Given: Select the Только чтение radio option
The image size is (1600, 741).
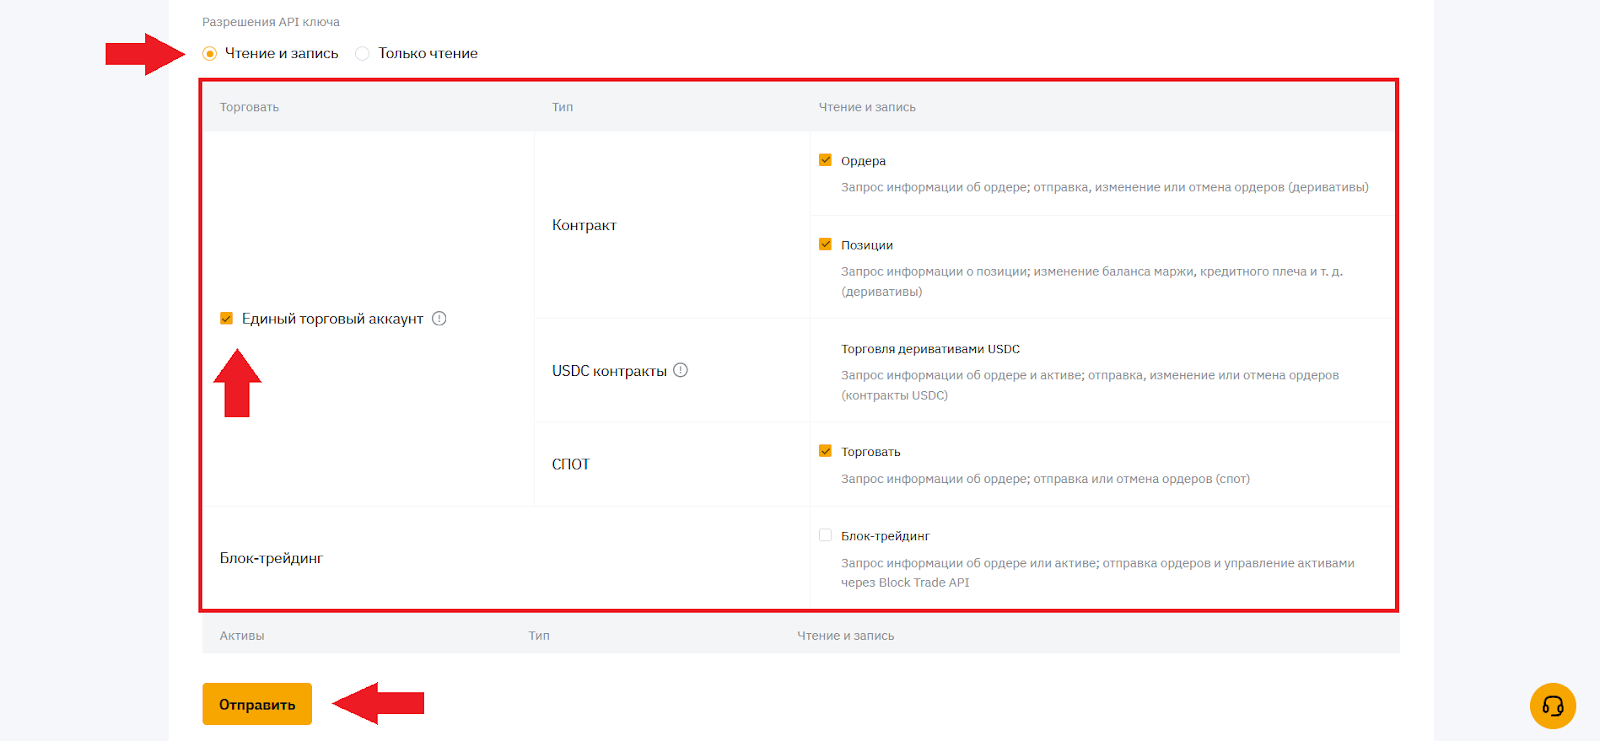Looking at the screenshot, I should (363, 54).
